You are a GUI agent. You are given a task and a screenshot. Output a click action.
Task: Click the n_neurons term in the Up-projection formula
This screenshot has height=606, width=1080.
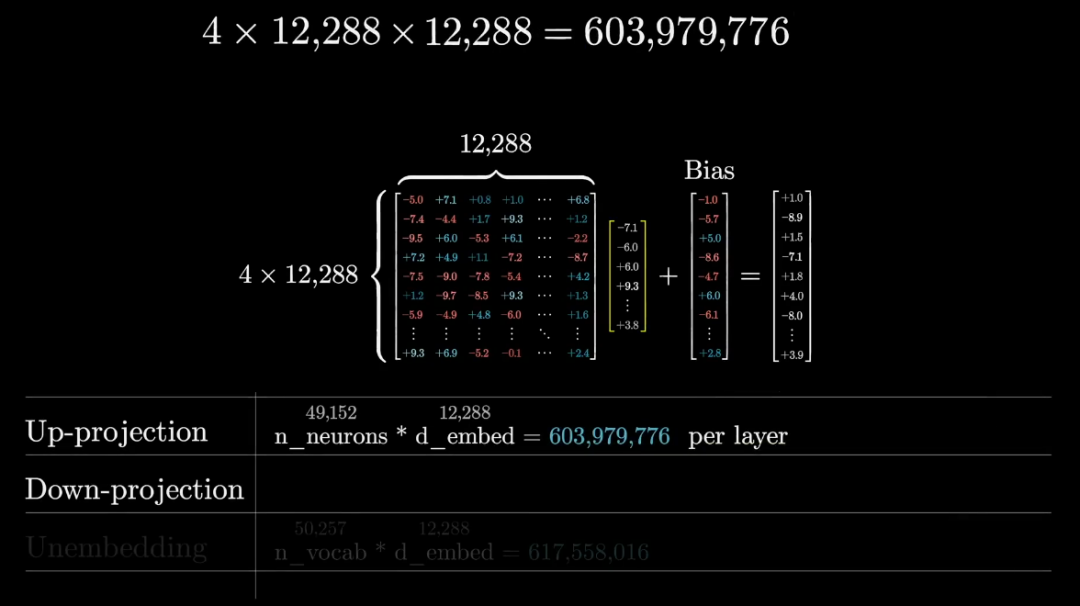point(331,437)
